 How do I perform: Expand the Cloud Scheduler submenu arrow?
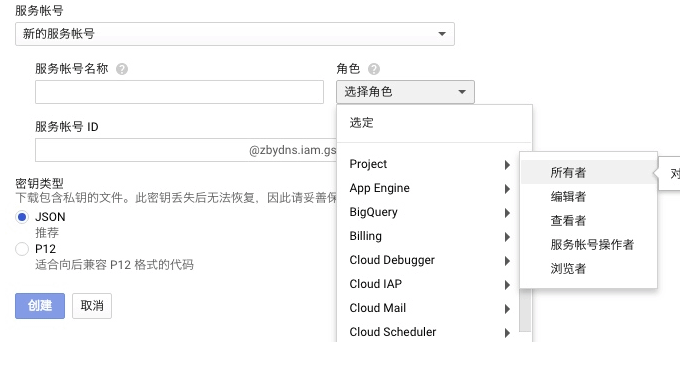(507, 333)
